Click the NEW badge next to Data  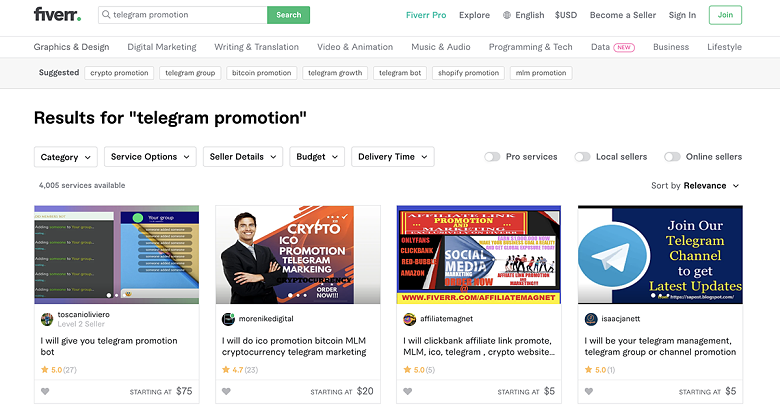point(624,47)
